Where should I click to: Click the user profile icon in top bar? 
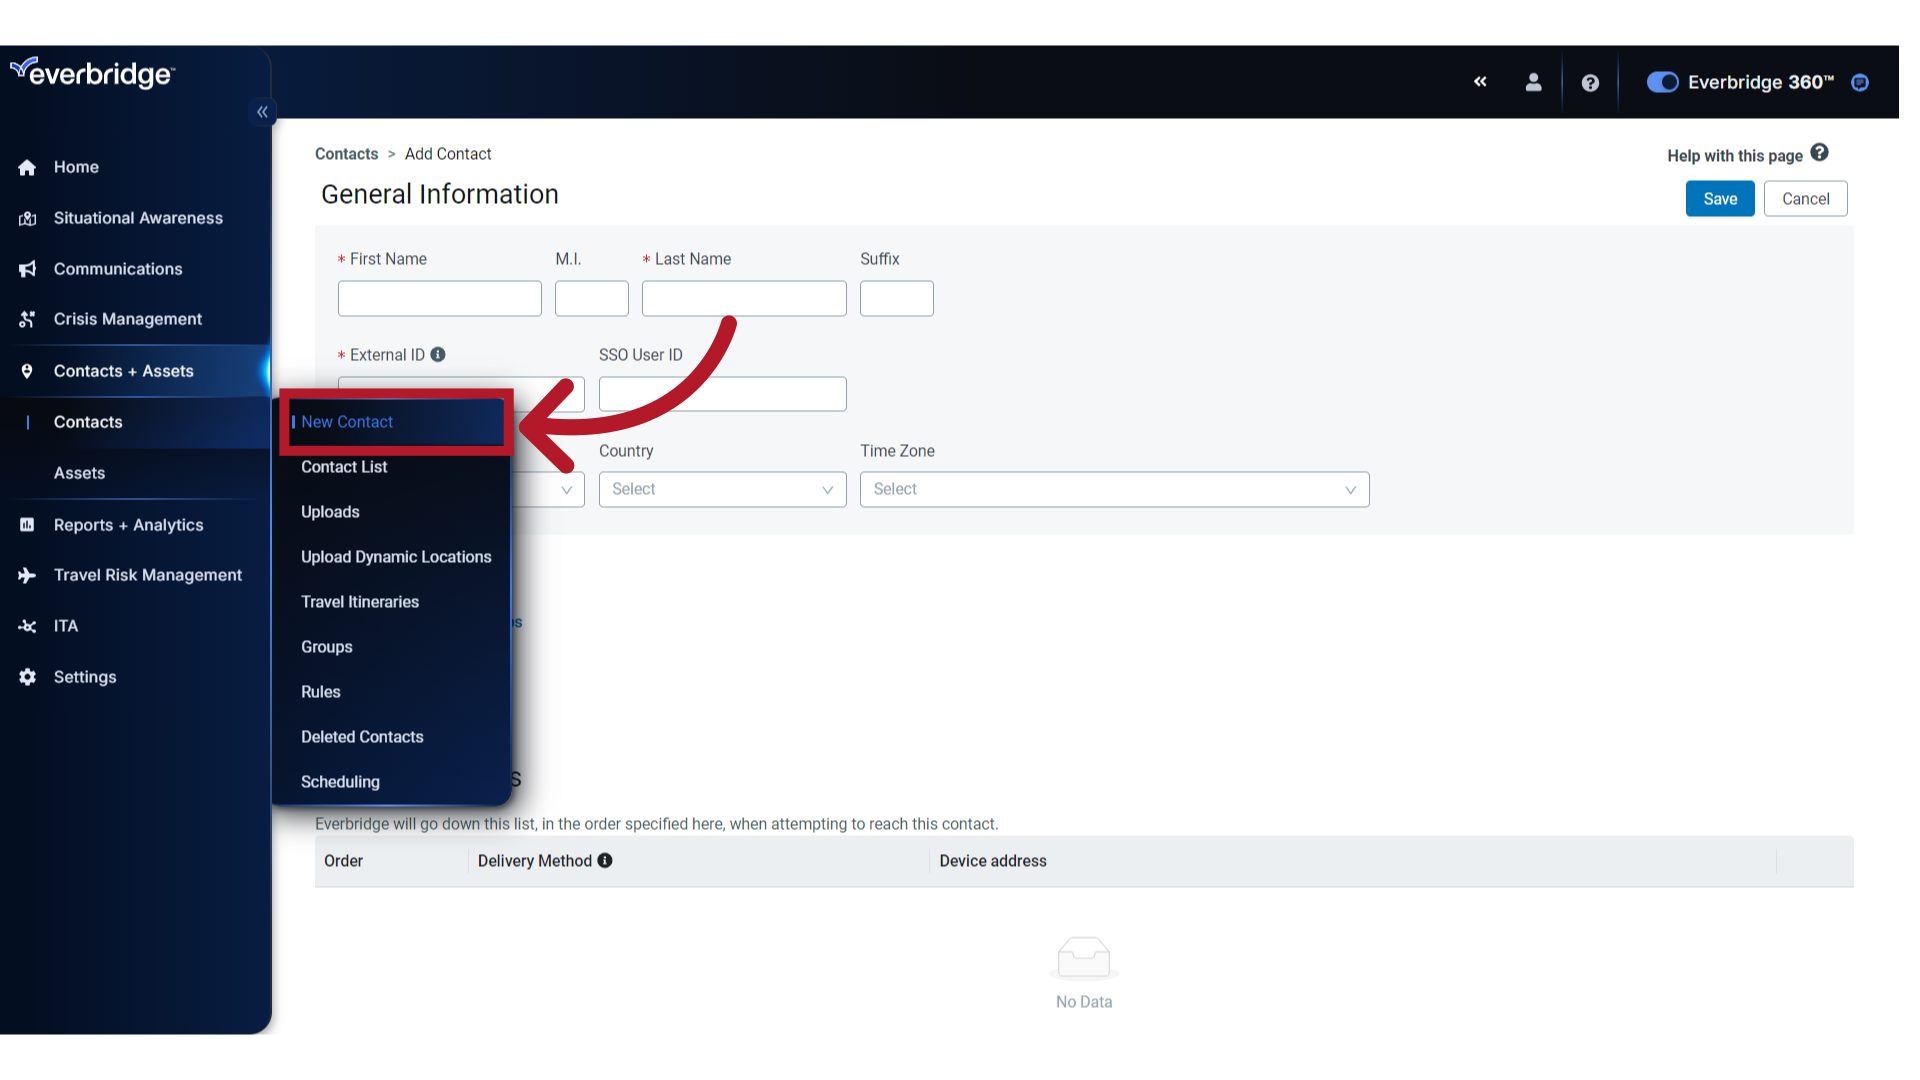pyautogui.click(x=1534, y=82)
